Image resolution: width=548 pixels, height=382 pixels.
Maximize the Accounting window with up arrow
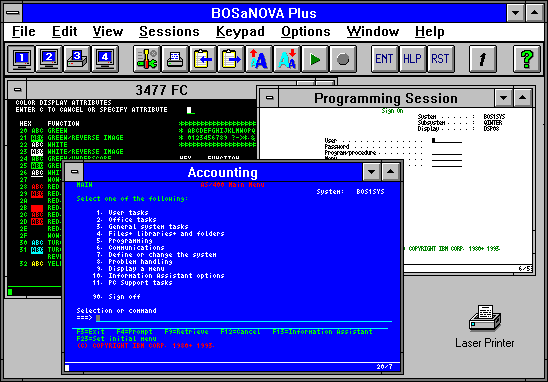coord(390,172)
